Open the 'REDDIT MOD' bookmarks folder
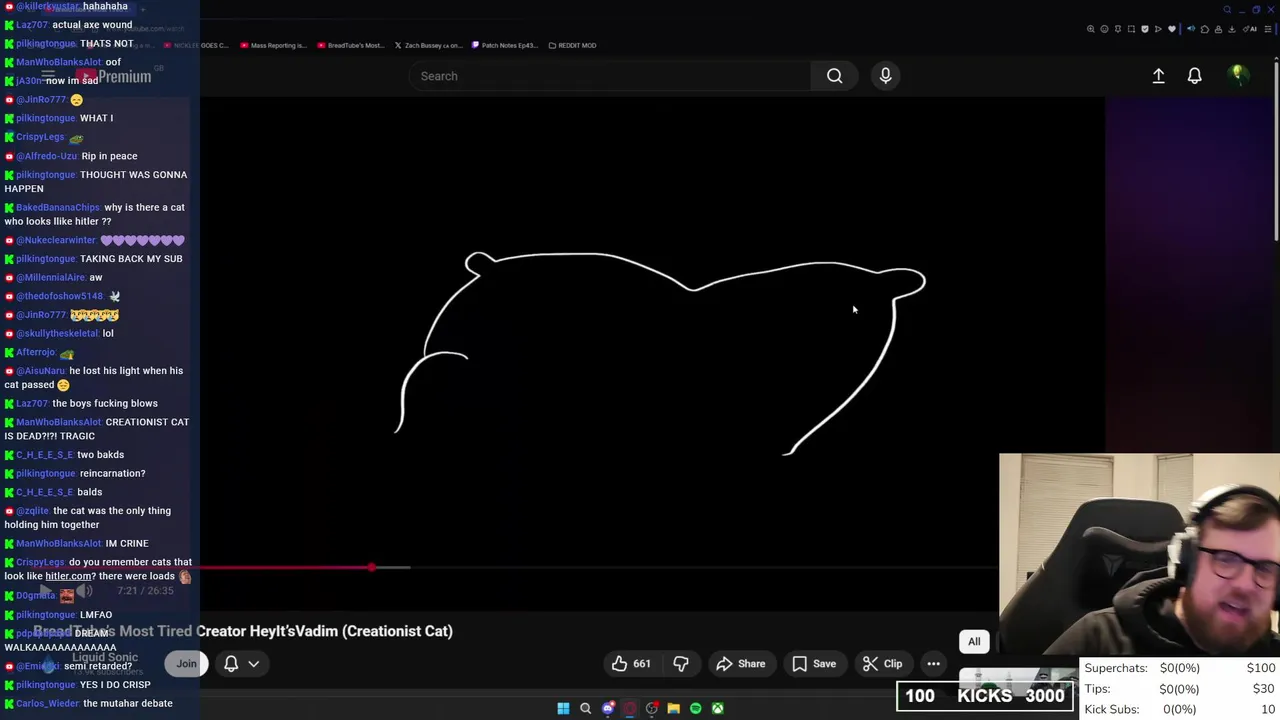The height and width of the screenshot is (720, 1280). (x=572, y=45)
